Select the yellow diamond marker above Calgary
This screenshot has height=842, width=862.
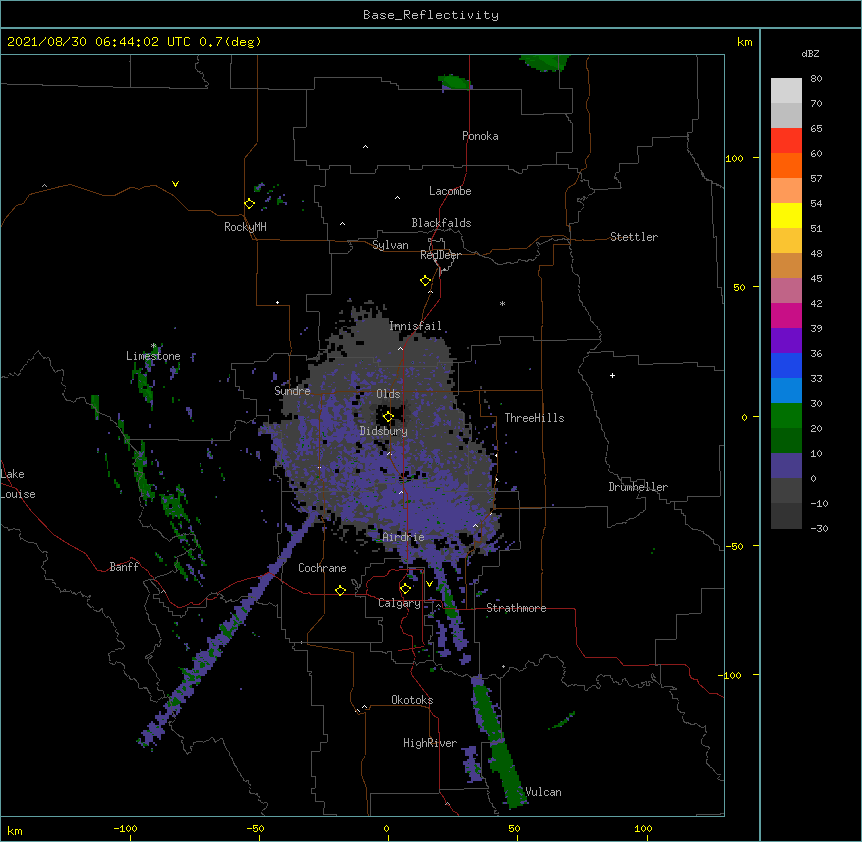[405, 589]
